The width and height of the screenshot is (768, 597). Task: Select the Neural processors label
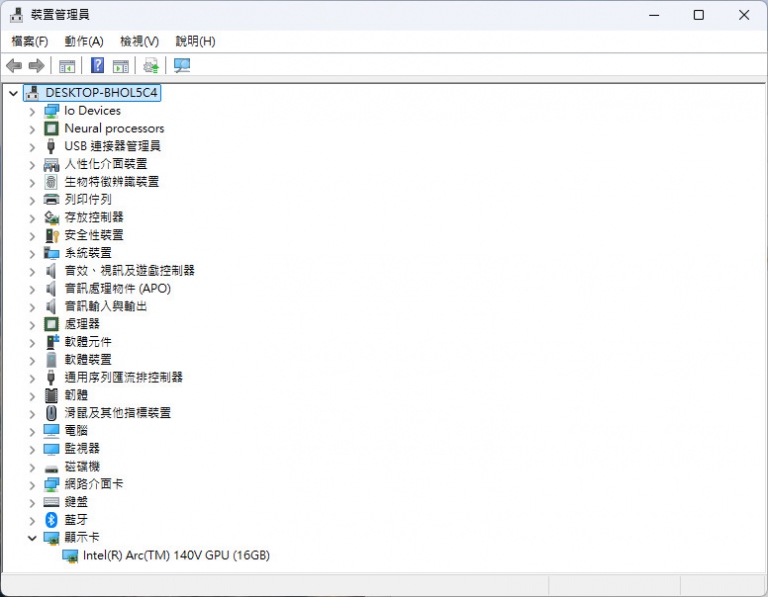click(x=114, y=128)
